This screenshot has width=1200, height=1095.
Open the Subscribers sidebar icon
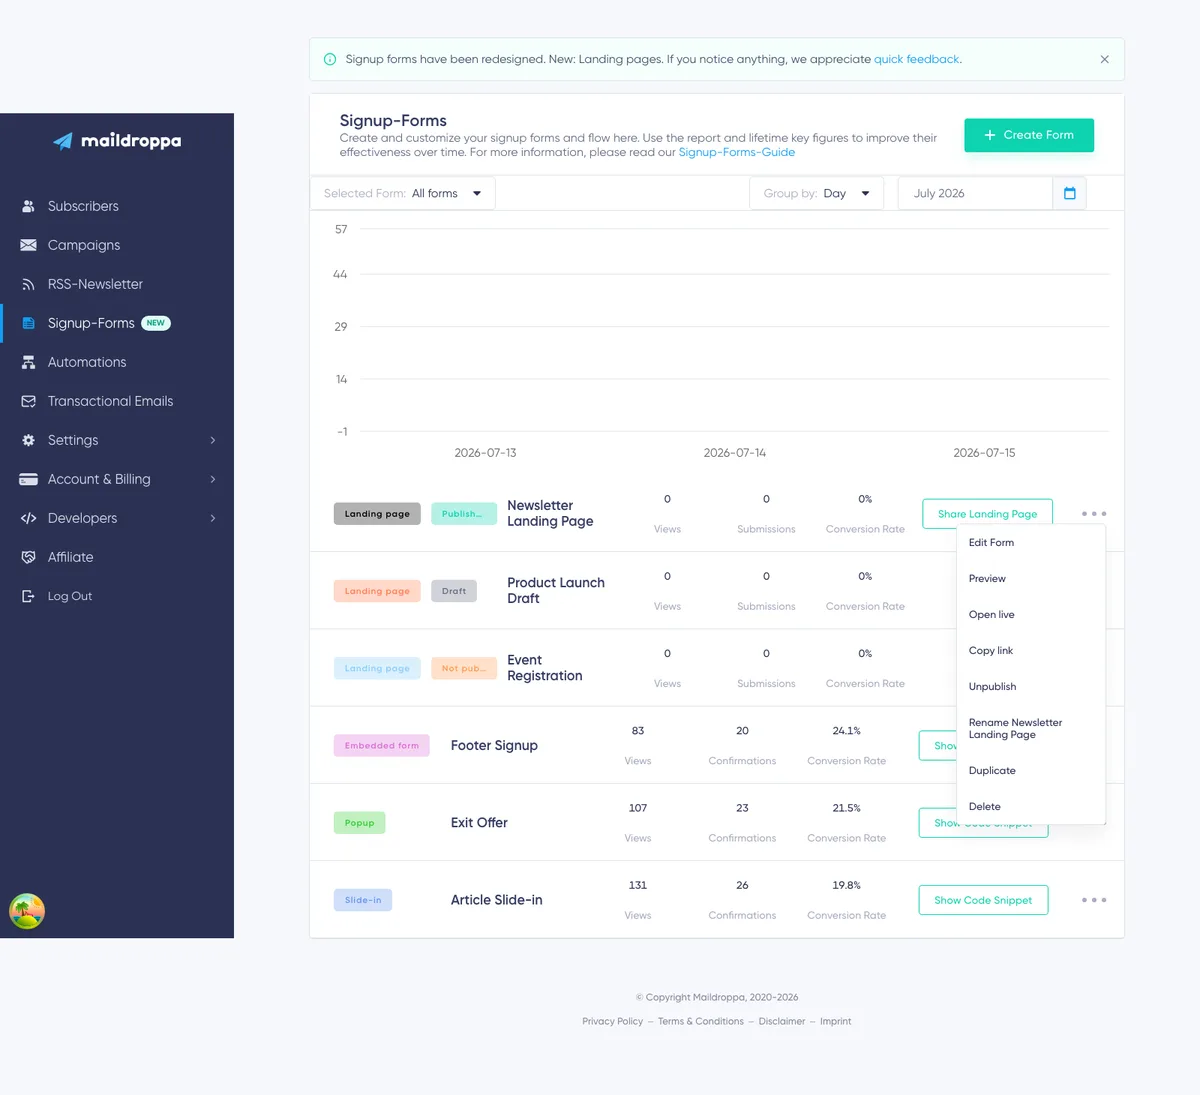click(x=28, y=206)
